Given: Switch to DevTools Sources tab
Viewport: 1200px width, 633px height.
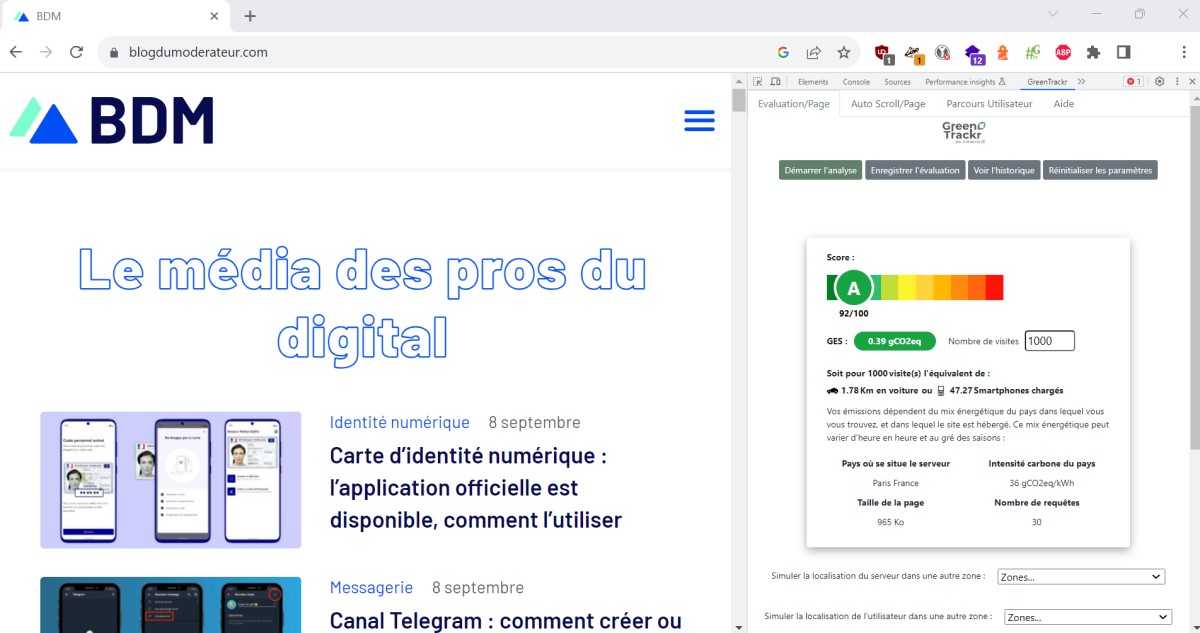Looking at the screenshot, I should (897, 82).
